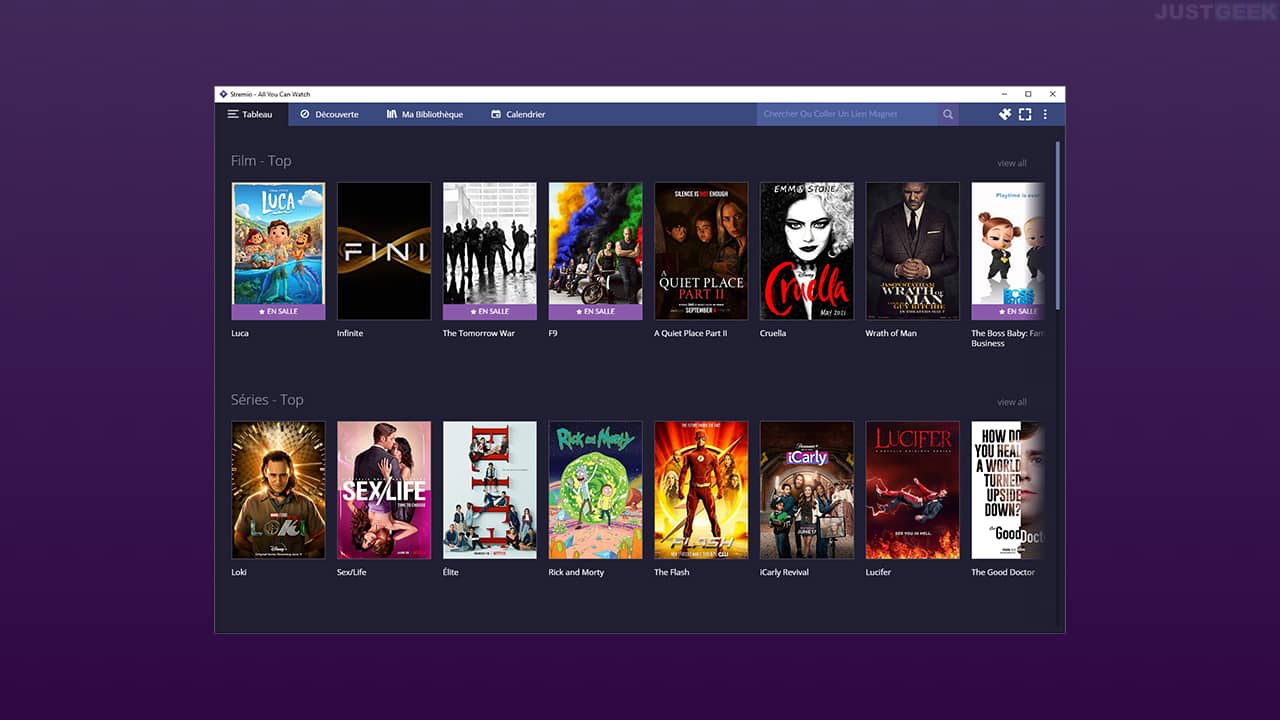The image size is (1280, 720).
Task: Open the Cruella movie poster
Action: click(807, 251)
